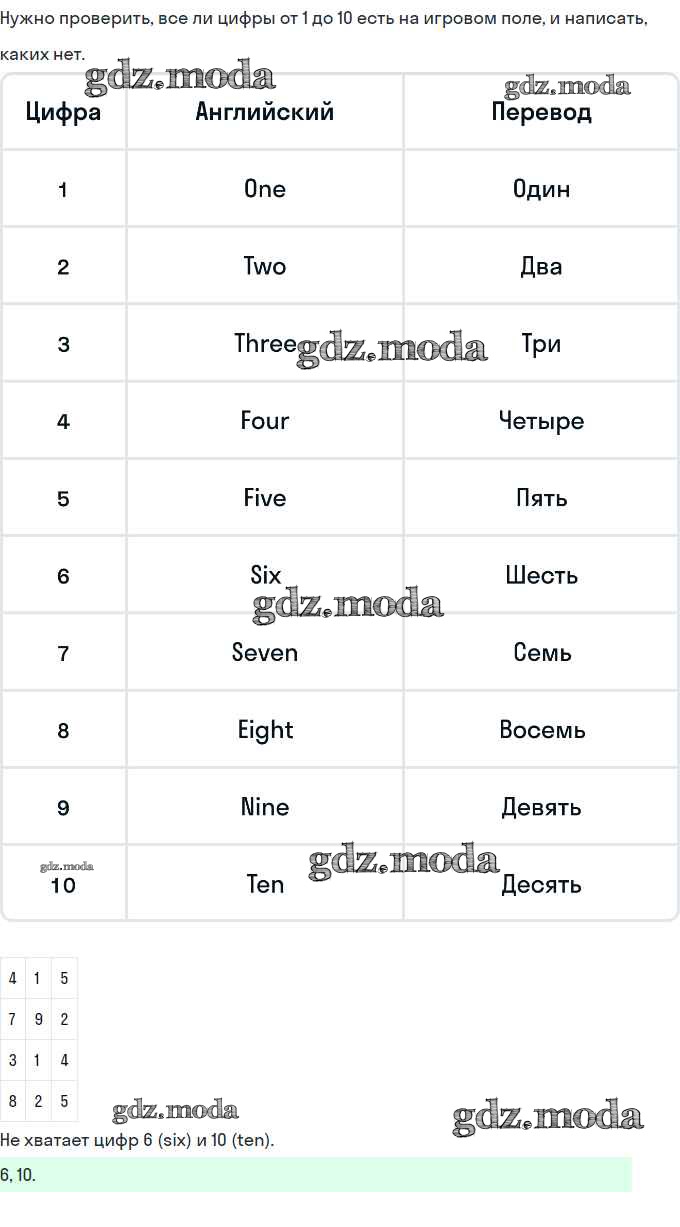
Task: Click the 'Перевод' column header
Action: coord(541,111)
